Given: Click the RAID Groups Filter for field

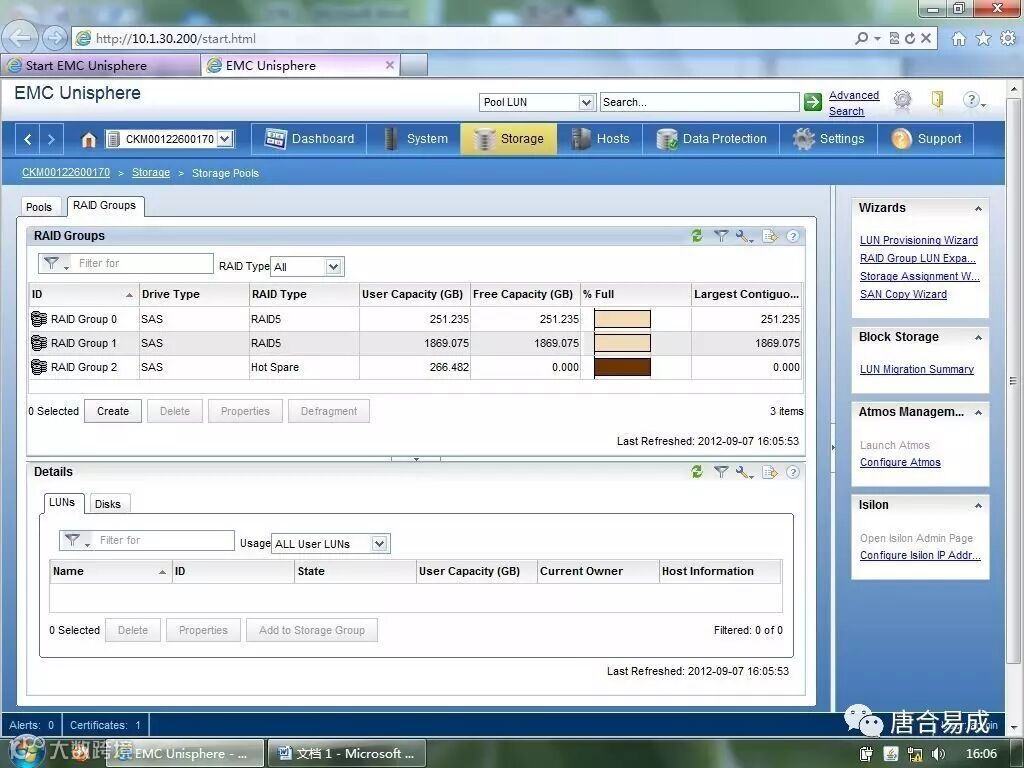Looking at the screenshot, I should pyautogui.click(x=144, y=263).
